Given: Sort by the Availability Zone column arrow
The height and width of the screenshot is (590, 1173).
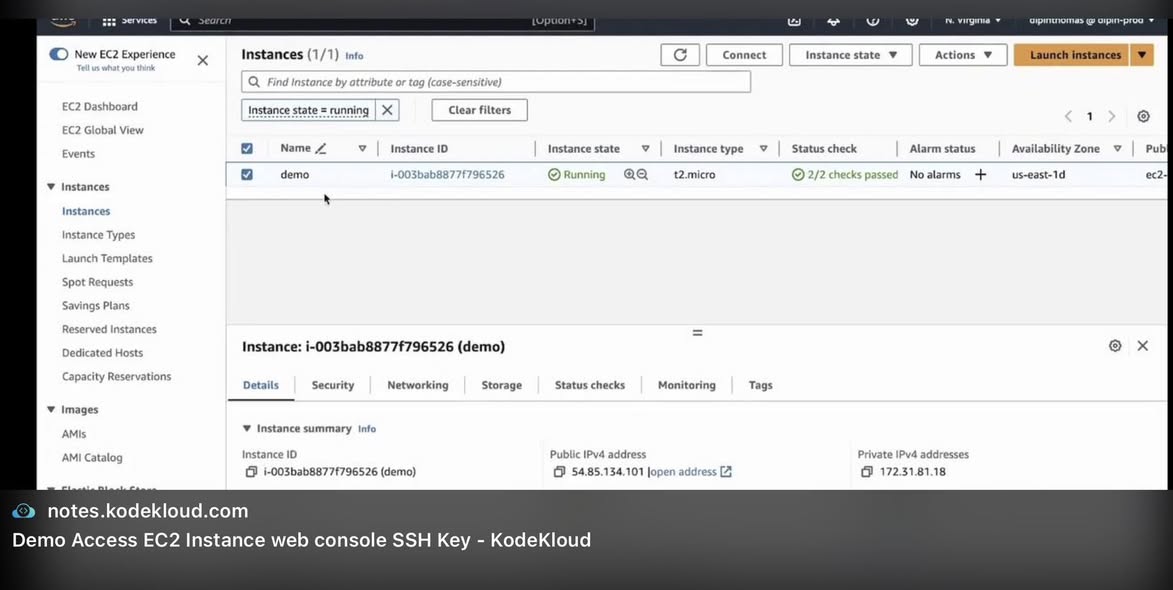Looking at the screenshot, I should click(x=1118, y=149).
